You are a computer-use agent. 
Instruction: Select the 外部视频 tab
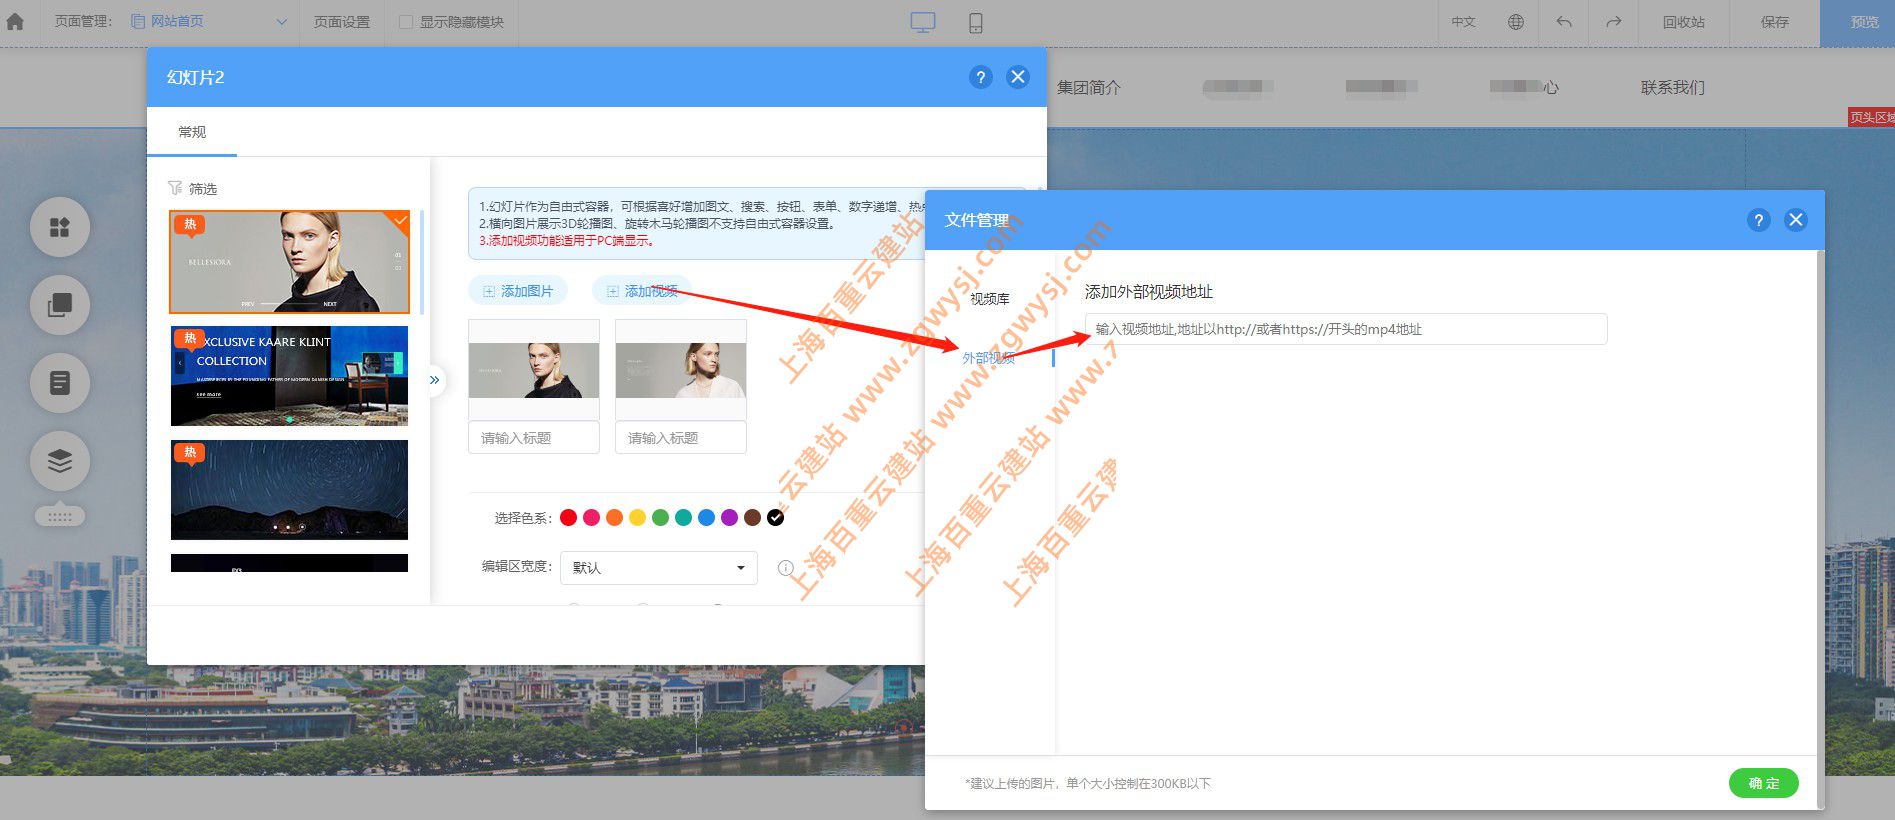click(989, 357)
